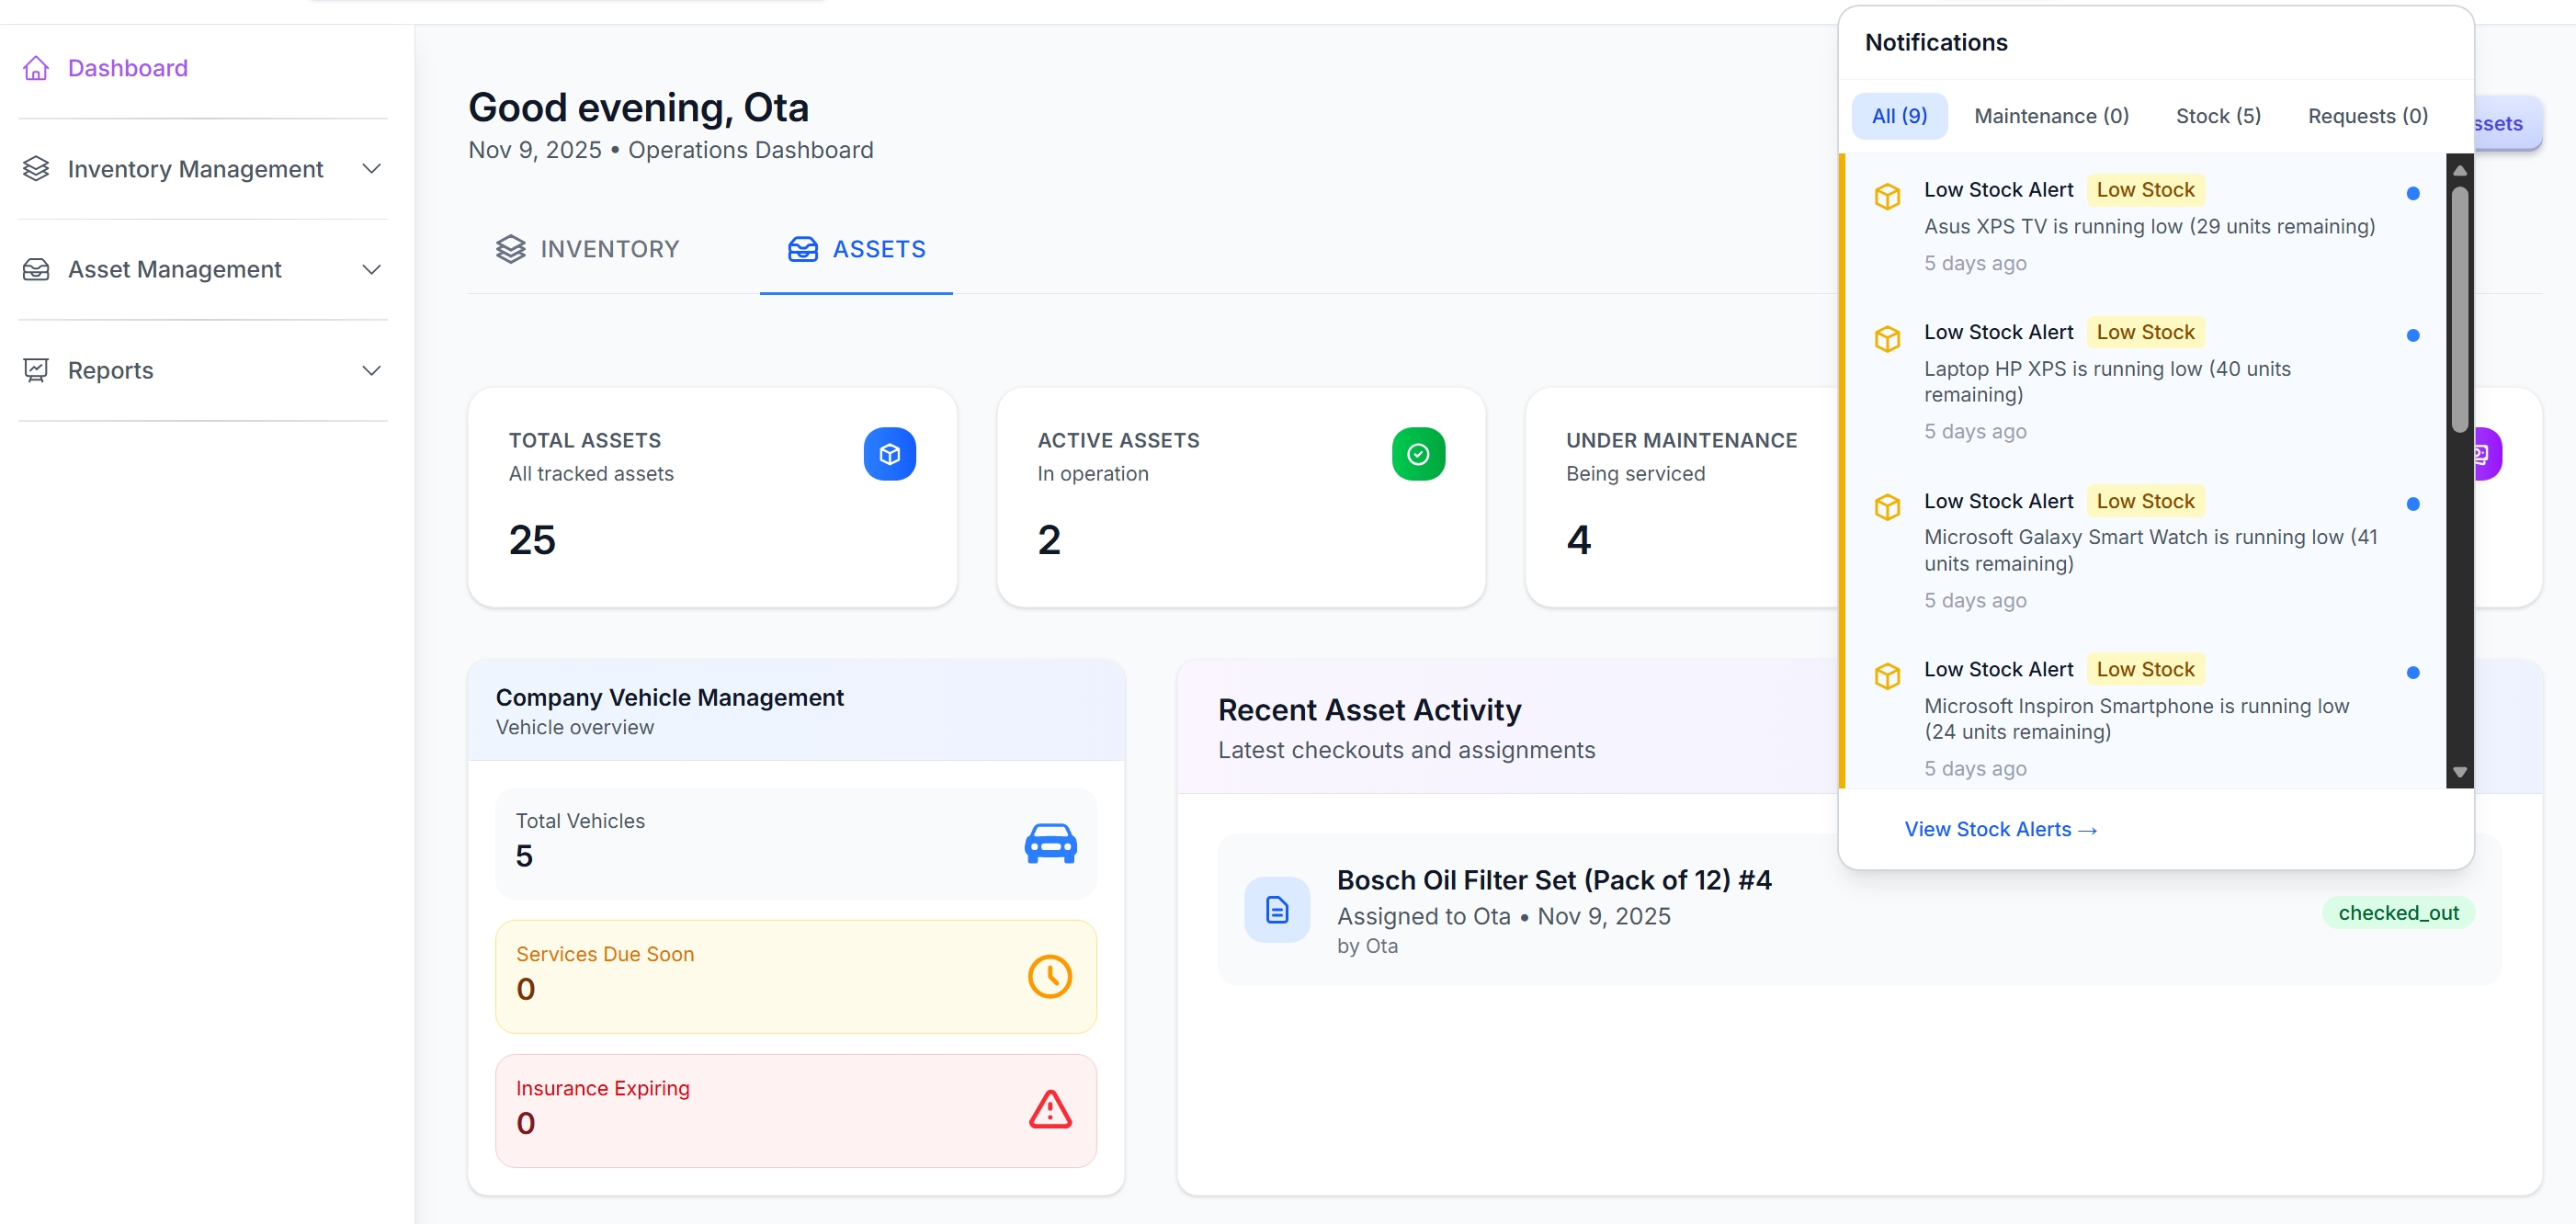Click the clock icon in Services Due Soon
Screen dimensions: 2576x1224
pyautogui.click(x=1050, y=976)
